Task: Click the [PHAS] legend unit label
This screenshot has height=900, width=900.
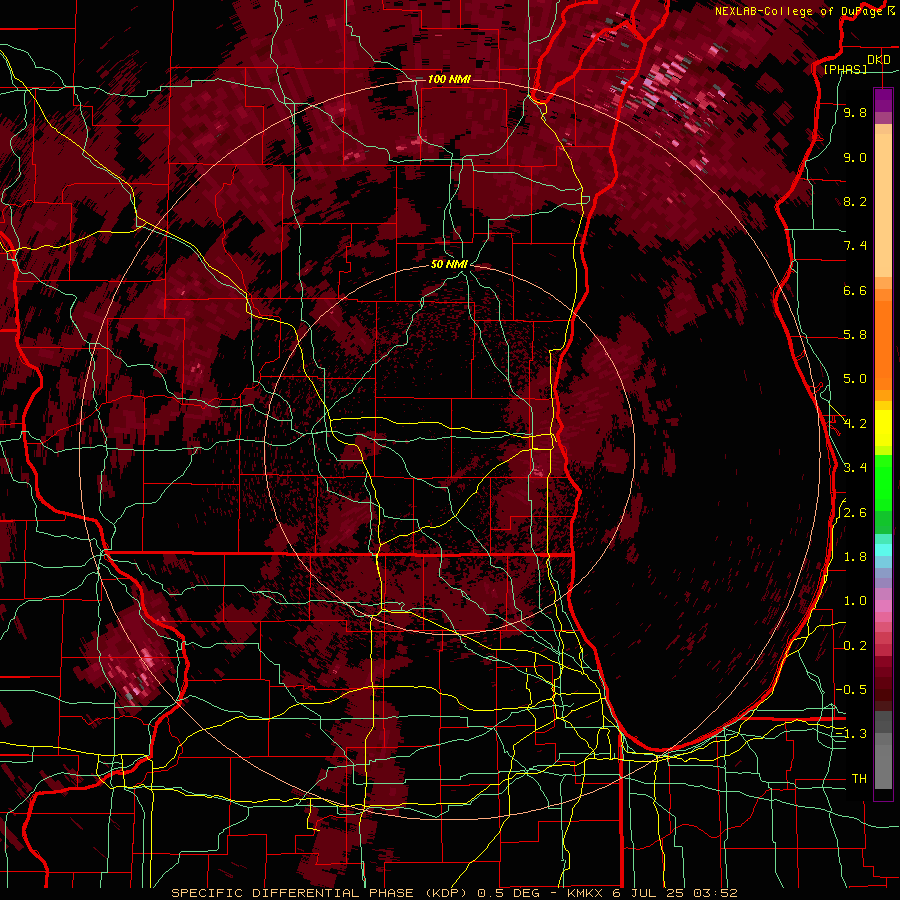Action: coord(845,70)
